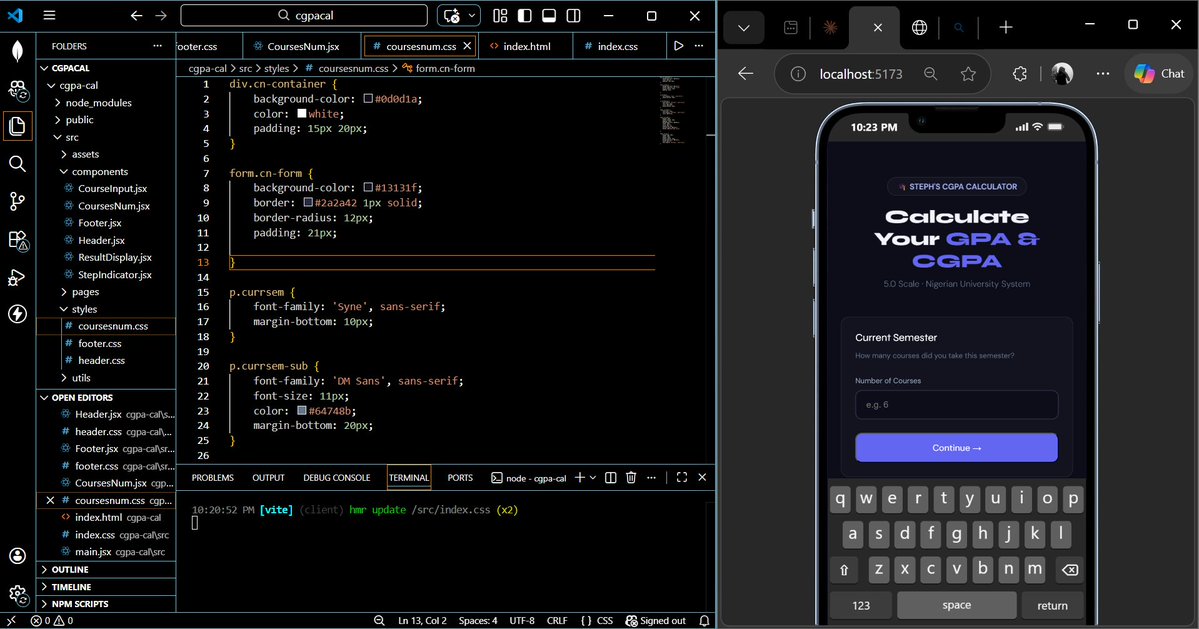Open the MongoDB leaf icon in activity bar
The width and height of the screenshot is (1199, 629).
coord(18,51)
